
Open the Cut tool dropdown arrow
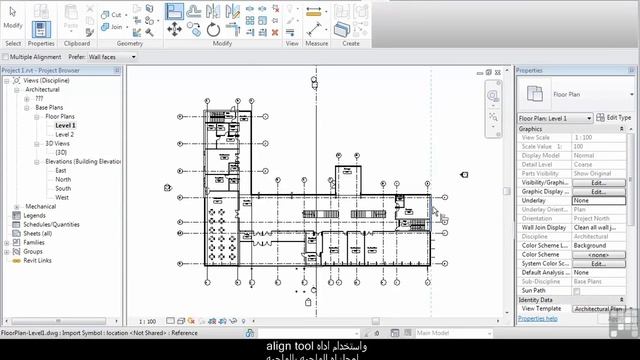[x=126, y=15]
